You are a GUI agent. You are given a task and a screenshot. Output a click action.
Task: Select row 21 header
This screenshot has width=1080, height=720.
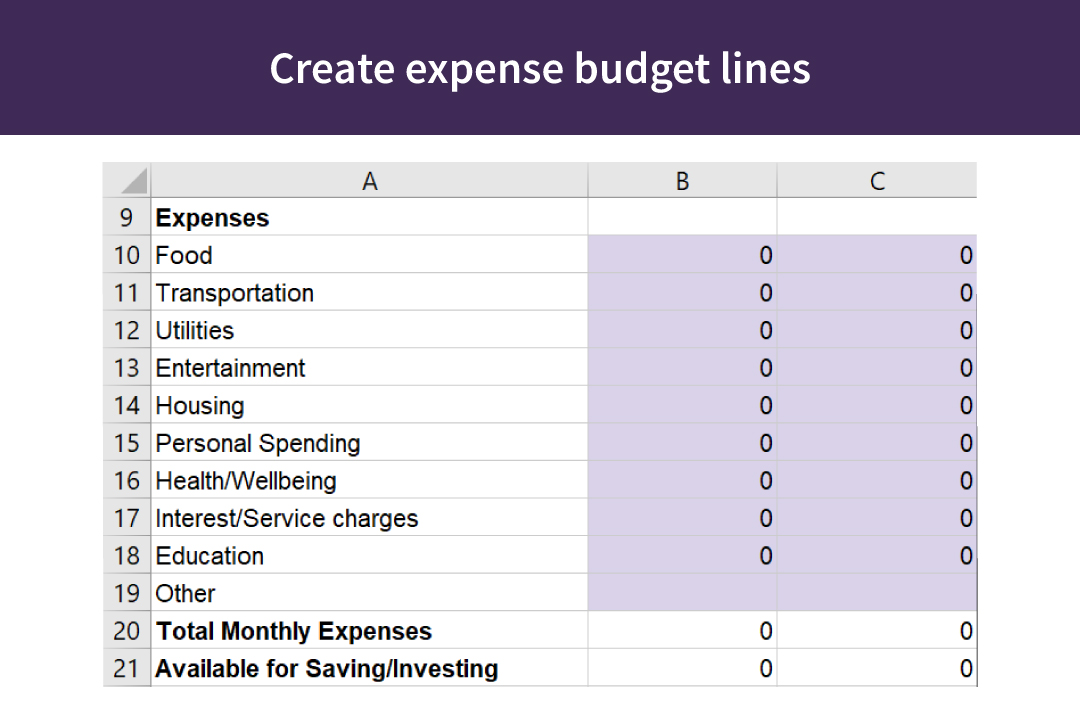(126, 668)
